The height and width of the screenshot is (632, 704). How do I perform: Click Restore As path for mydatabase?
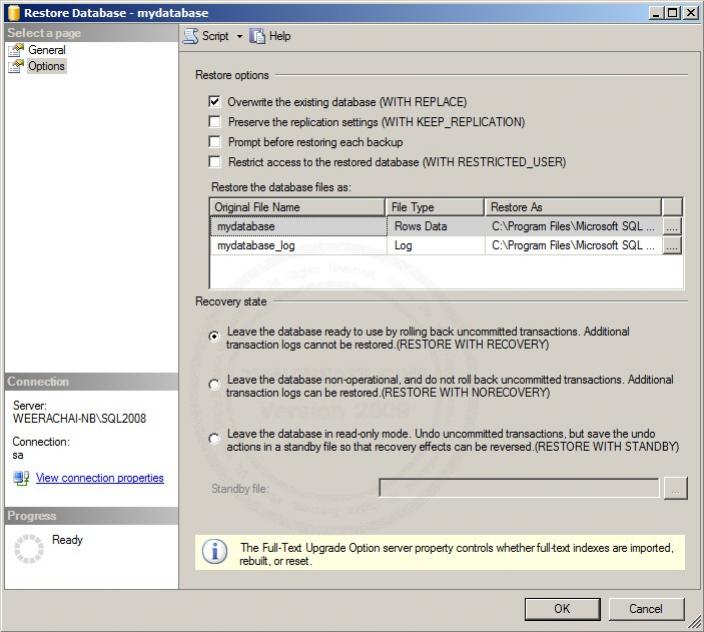pyautogui.click(x=573, y=226)
